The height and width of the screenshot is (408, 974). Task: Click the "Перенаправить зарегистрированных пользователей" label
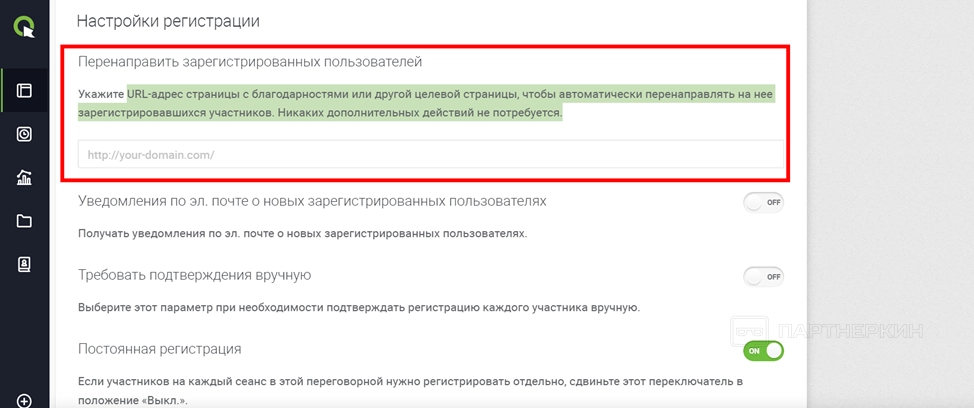tap(250, 62)
